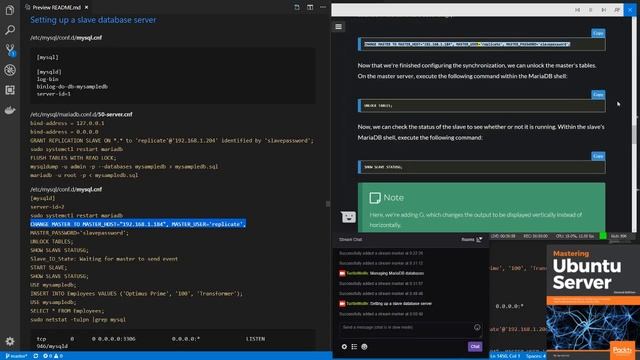640x360 pixels.
Task: Open the Explorer view in the activity bar
Action: tap(10, 10)
